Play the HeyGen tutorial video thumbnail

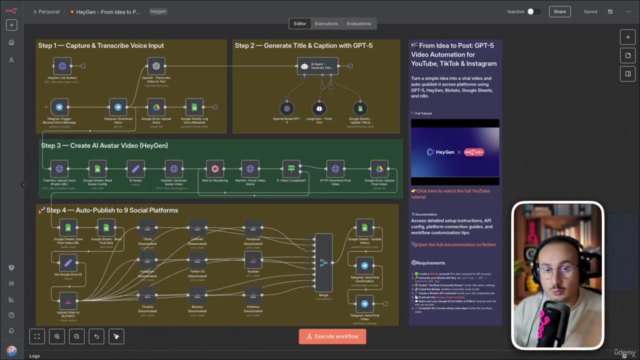[455, 152]
